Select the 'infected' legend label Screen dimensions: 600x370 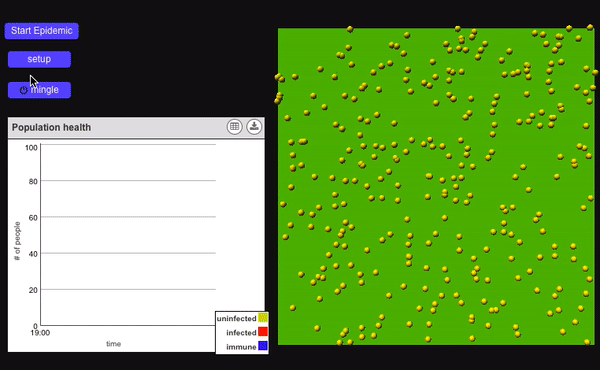(x=241, y=333)
